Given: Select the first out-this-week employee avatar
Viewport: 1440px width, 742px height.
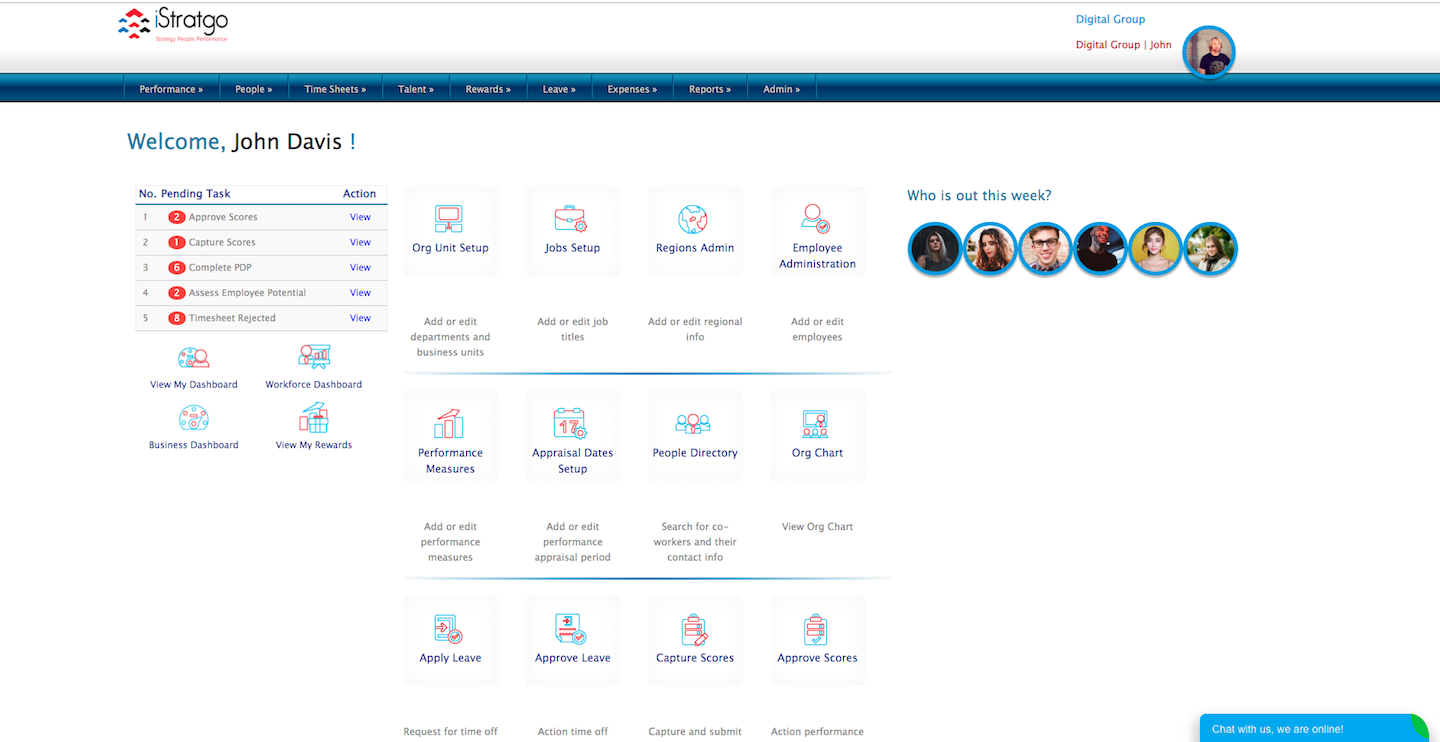Looking at the screenshot, I should 935,248.
